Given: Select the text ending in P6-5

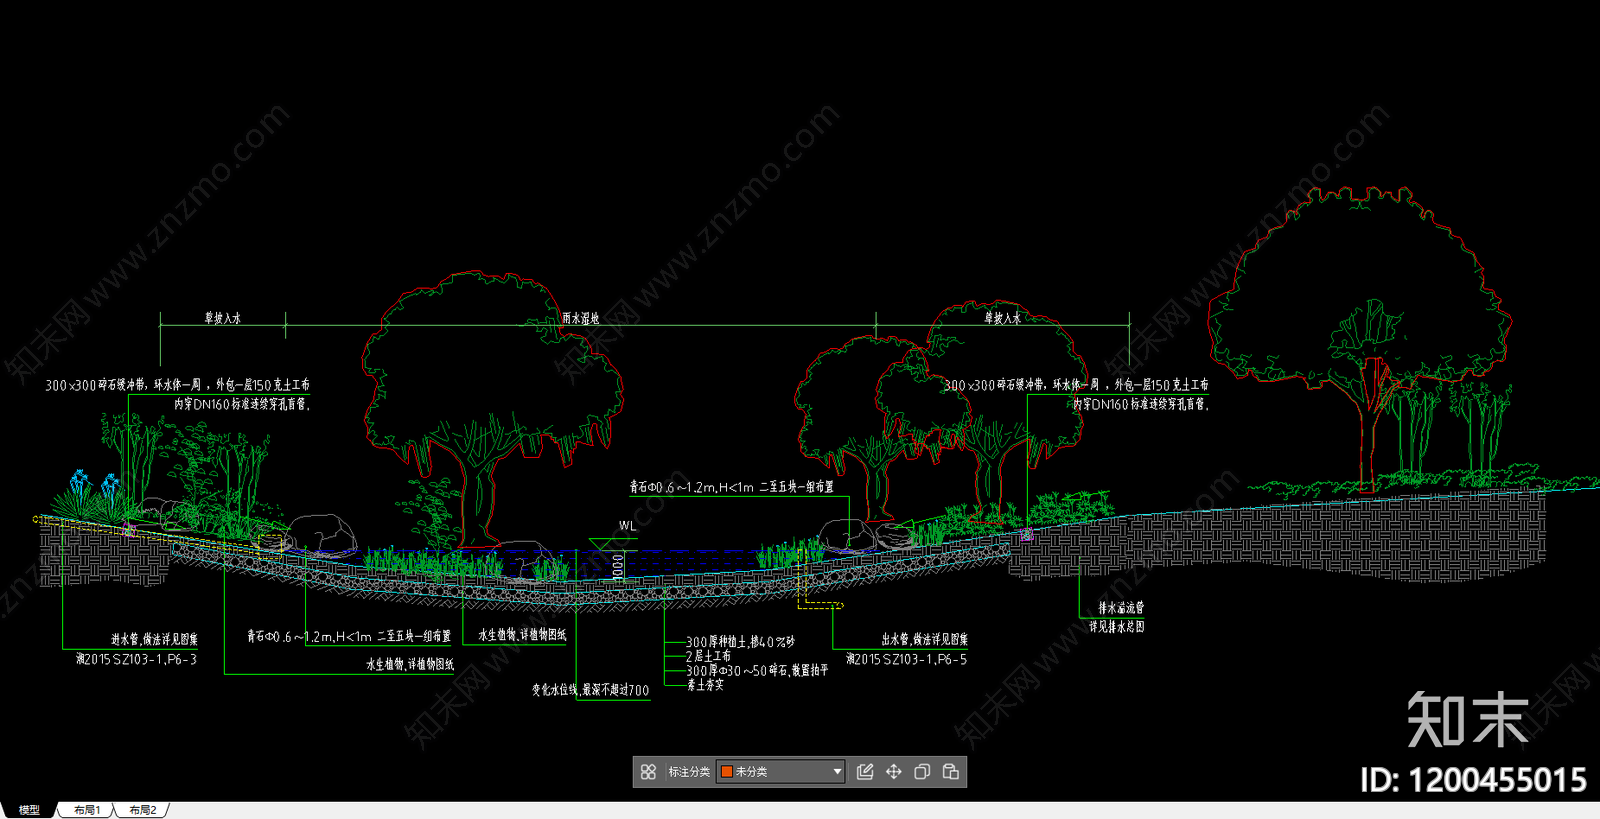Looking at the screenshot, I should [906, 660].
